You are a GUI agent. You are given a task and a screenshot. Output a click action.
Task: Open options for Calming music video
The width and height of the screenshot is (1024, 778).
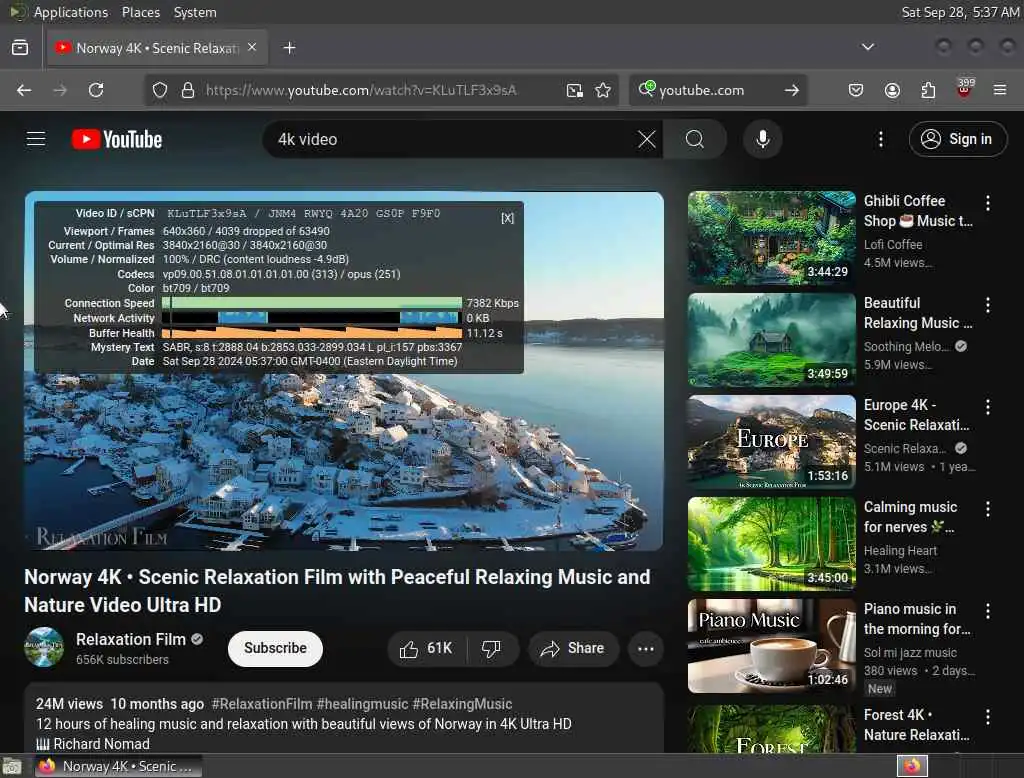tap(987, 509)
